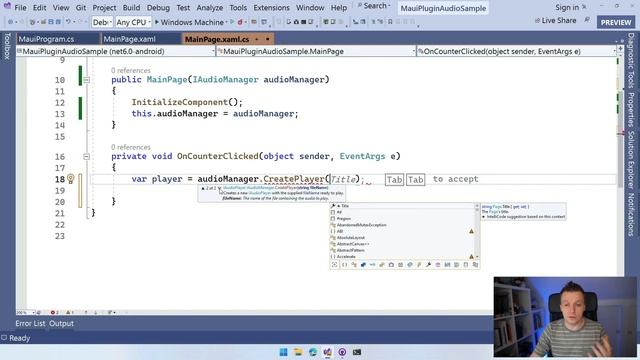Open File Explorer from taskbar
Viewport: 640px width, 360px height.
298,352
